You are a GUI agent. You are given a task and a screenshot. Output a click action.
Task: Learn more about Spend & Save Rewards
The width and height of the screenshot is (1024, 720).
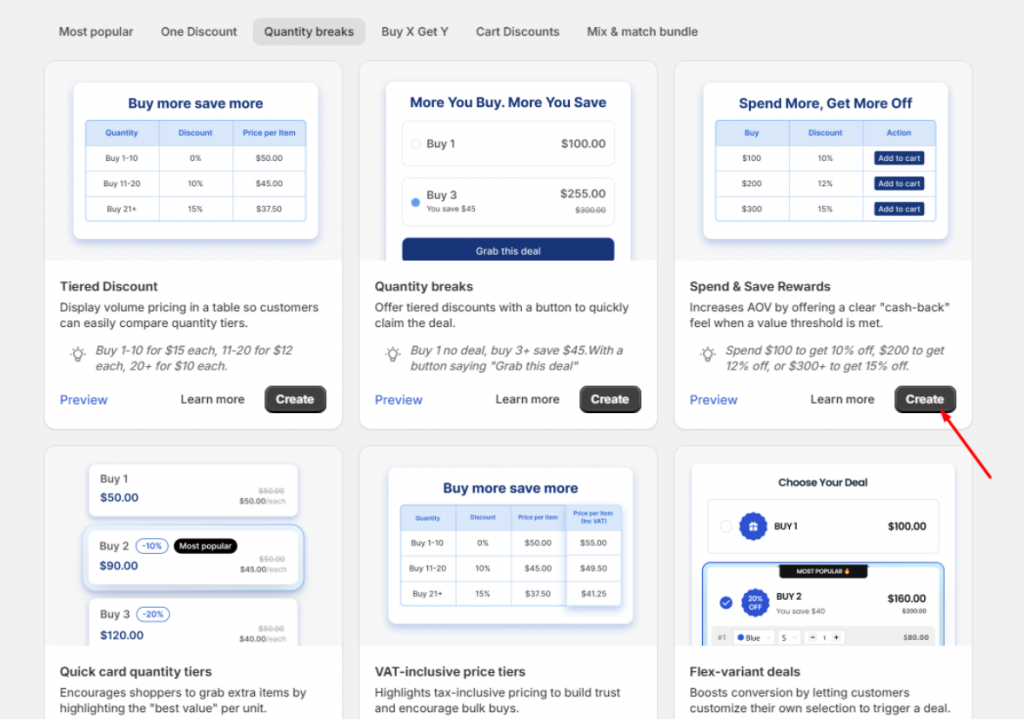[x=842, y=399]
